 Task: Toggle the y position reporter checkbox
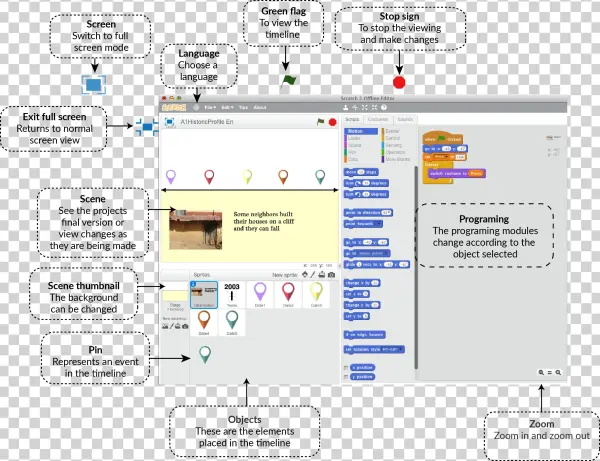click(347, 376)
